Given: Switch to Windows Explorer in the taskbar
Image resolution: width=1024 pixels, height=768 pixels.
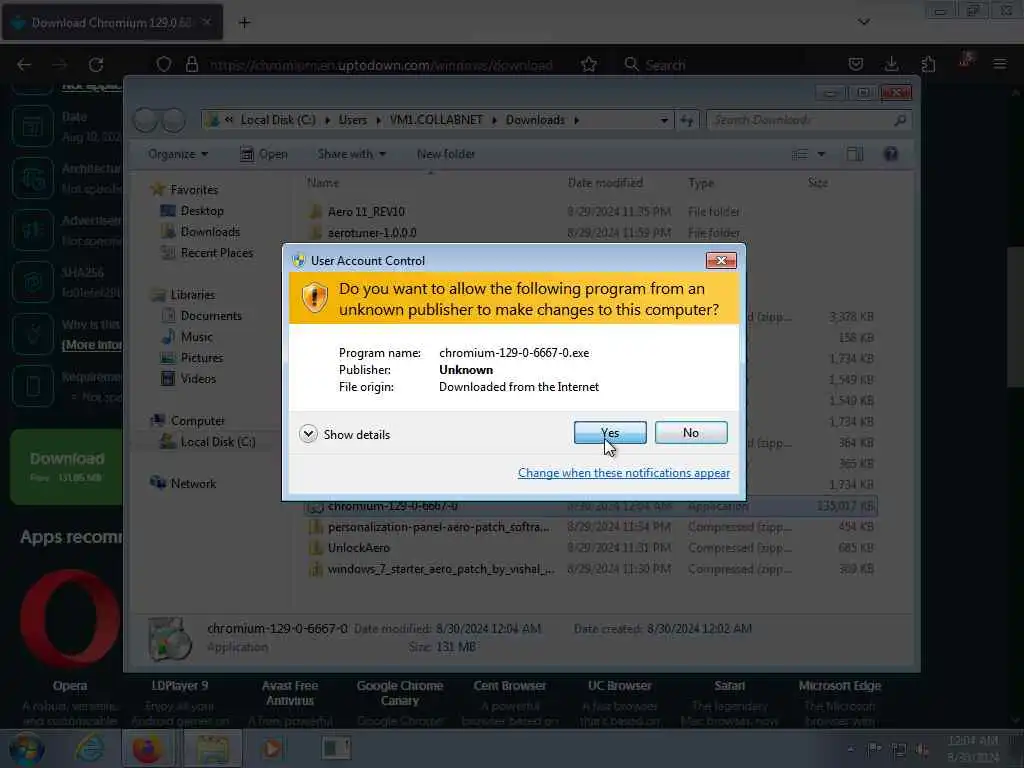Looking at the screenshot, I should click(x=212, y=748).
